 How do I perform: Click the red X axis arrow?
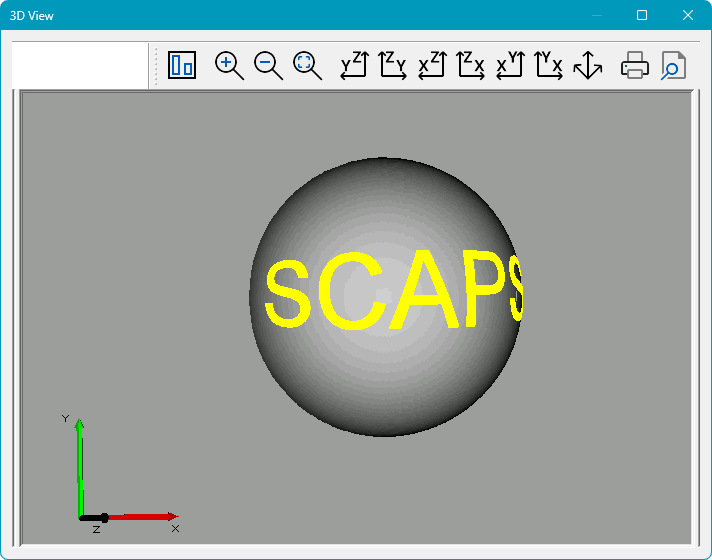[x=143, y=517]
